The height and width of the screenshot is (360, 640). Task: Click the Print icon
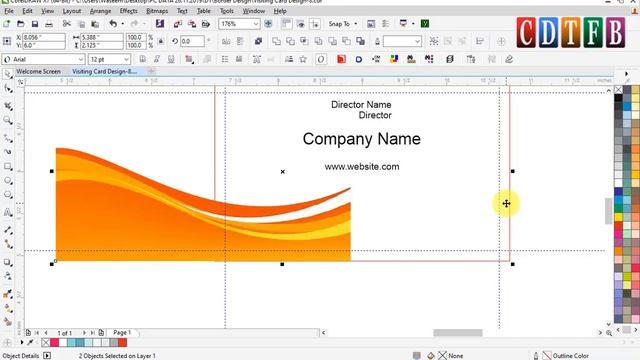(49, 24)
